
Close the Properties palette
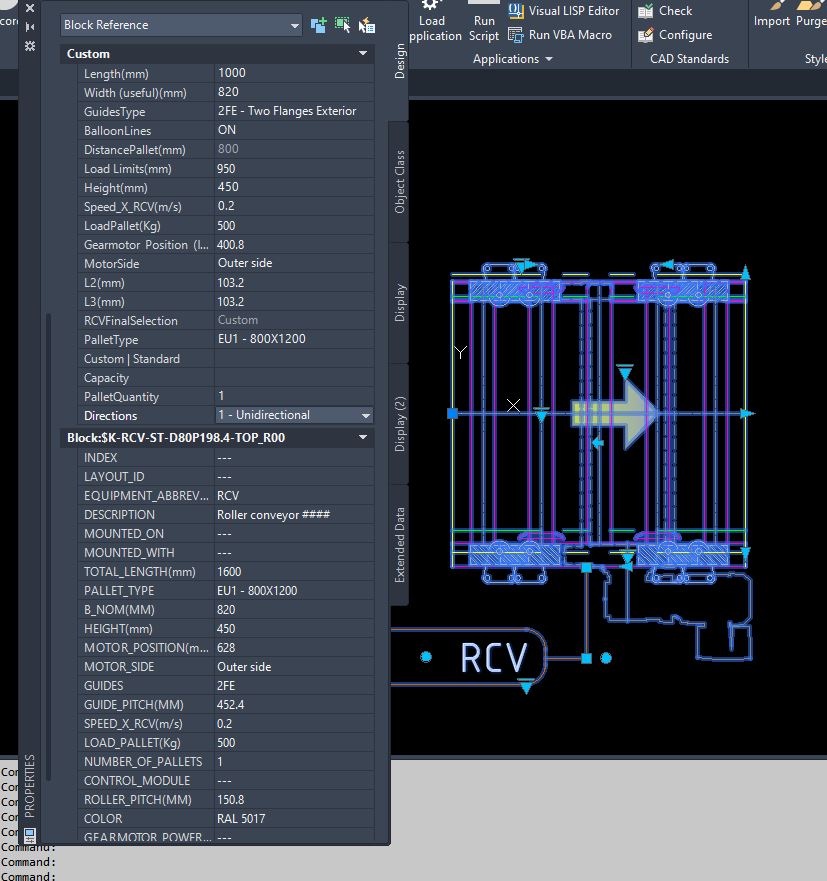coord(29,8)
